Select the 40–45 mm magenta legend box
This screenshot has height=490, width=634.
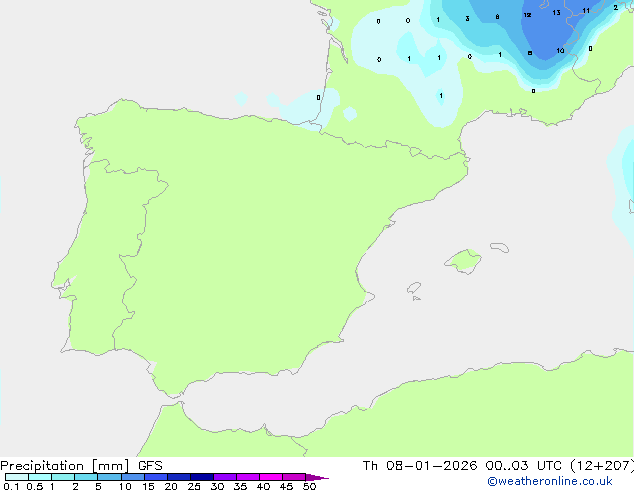pyautogui.click(x=271, y=477)
